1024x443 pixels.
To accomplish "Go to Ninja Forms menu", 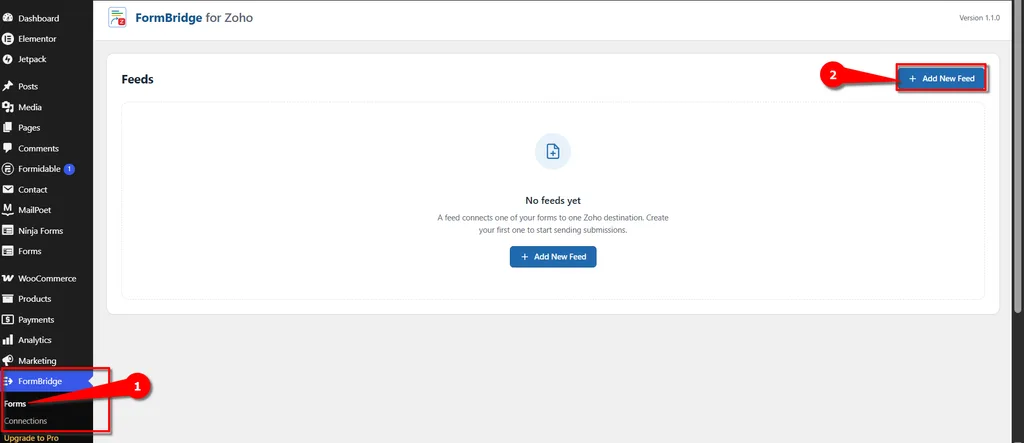I will coord(40,231).
